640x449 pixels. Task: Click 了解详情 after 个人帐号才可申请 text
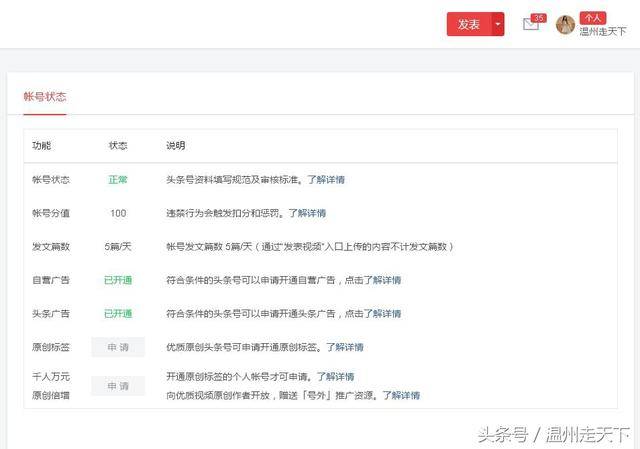click(335, 377)
